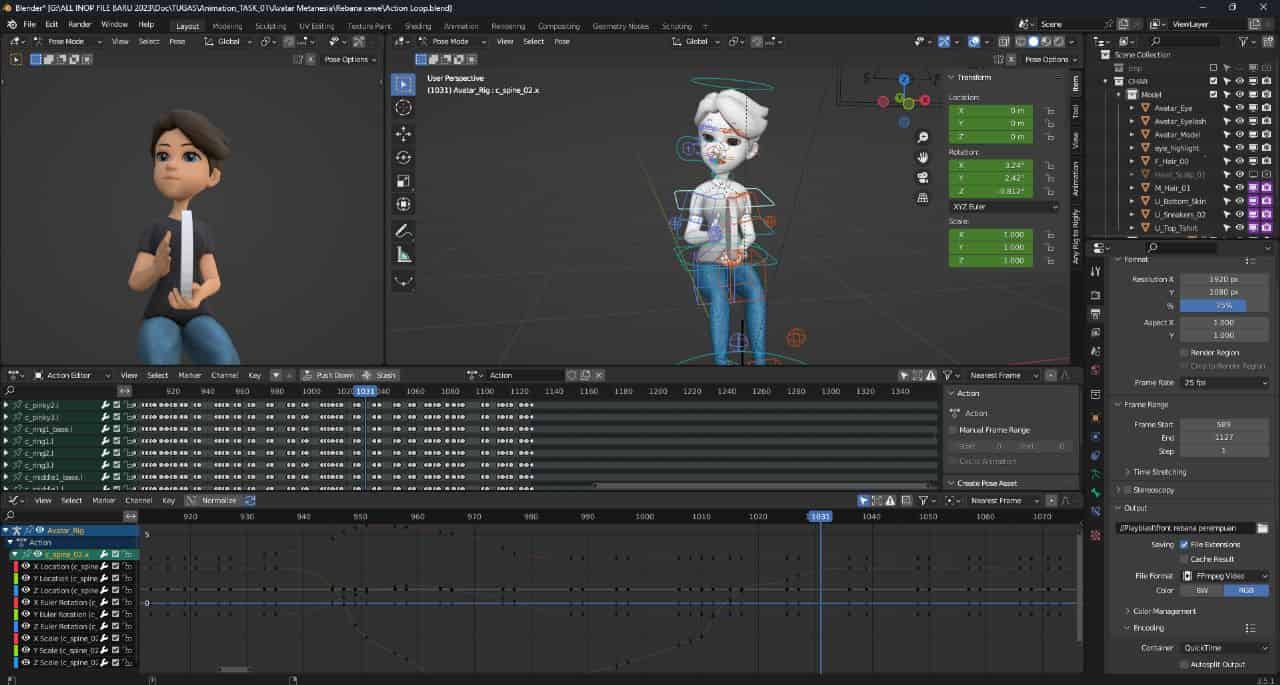Open the Frame Rate 25 fps dropdown

(x=1225, y=382)
